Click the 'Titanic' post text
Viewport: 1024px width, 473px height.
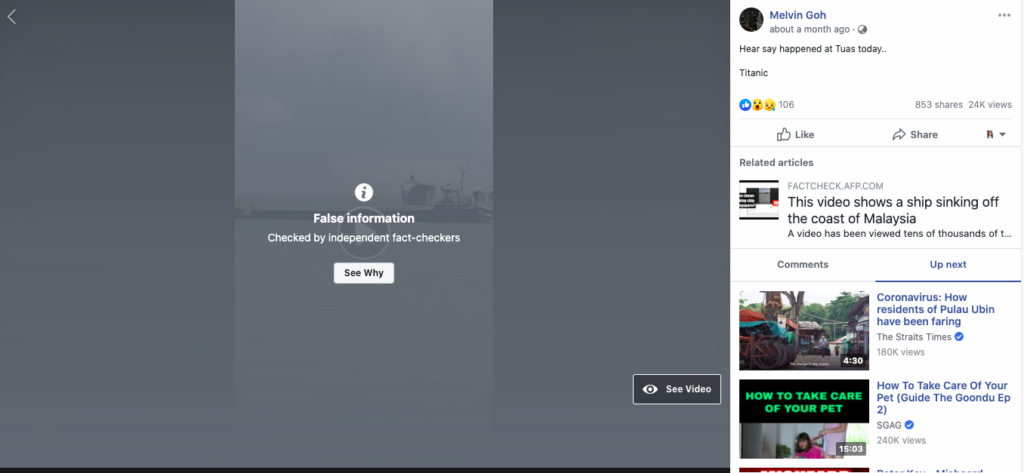(754, 73)
